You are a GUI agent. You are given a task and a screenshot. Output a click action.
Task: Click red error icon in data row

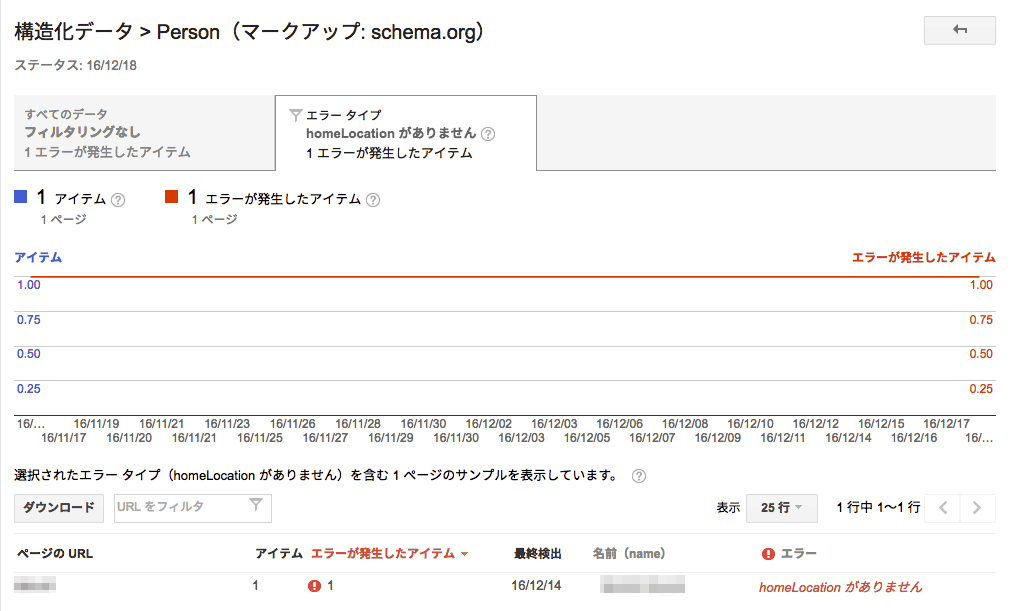click(315, 586)
